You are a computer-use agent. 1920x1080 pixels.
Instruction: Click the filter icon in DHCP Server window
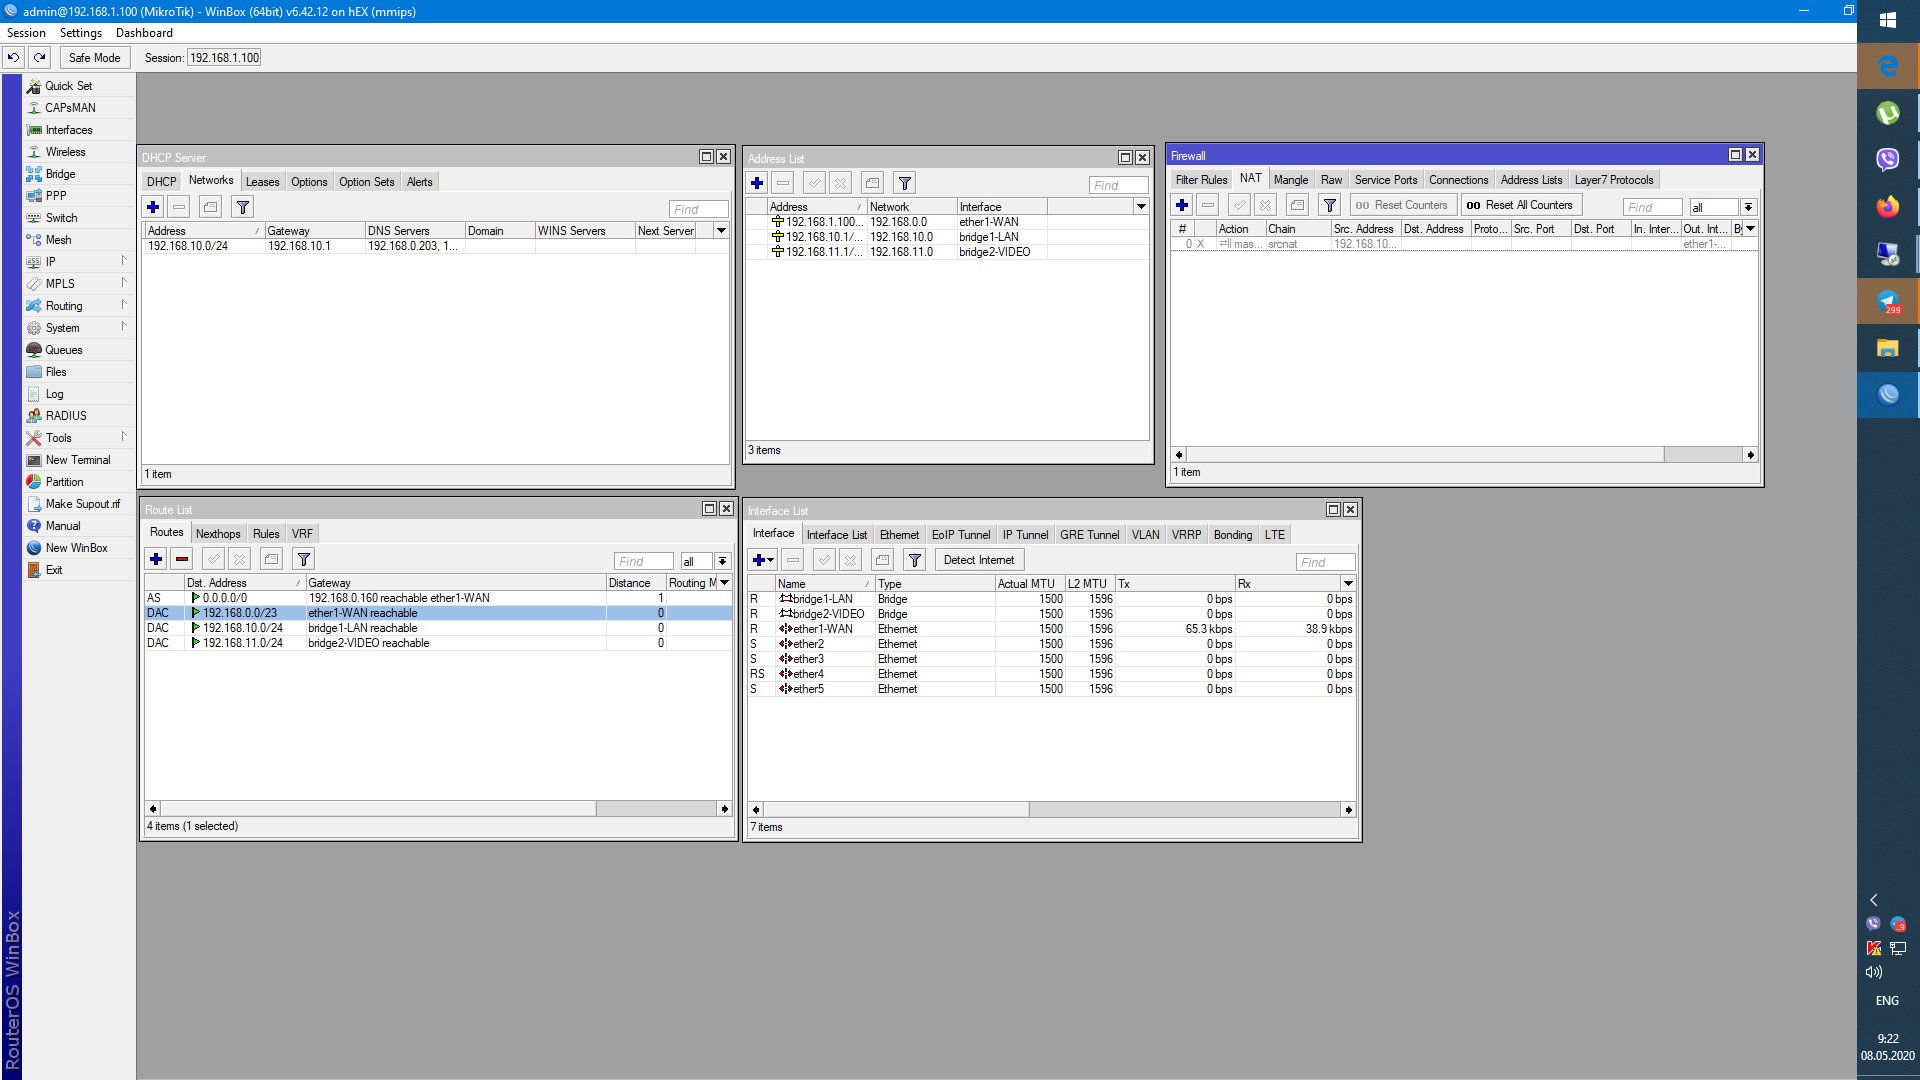pos(242,207)
